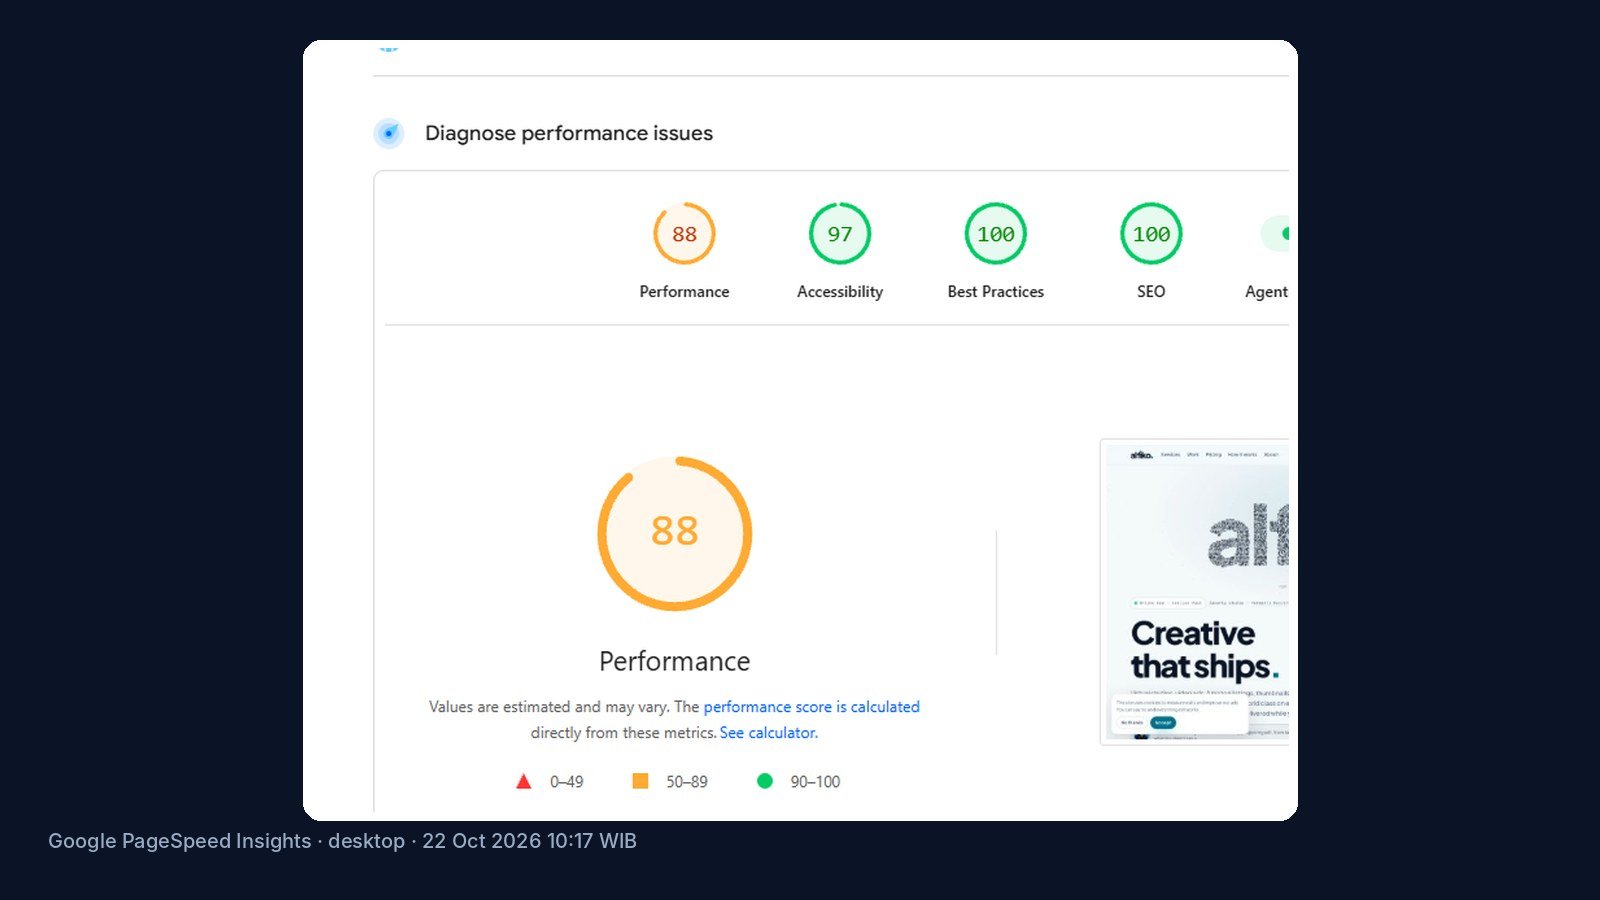Click the large 88 Performance gauge
The image size is (1600, 900).
click(675, 533)
